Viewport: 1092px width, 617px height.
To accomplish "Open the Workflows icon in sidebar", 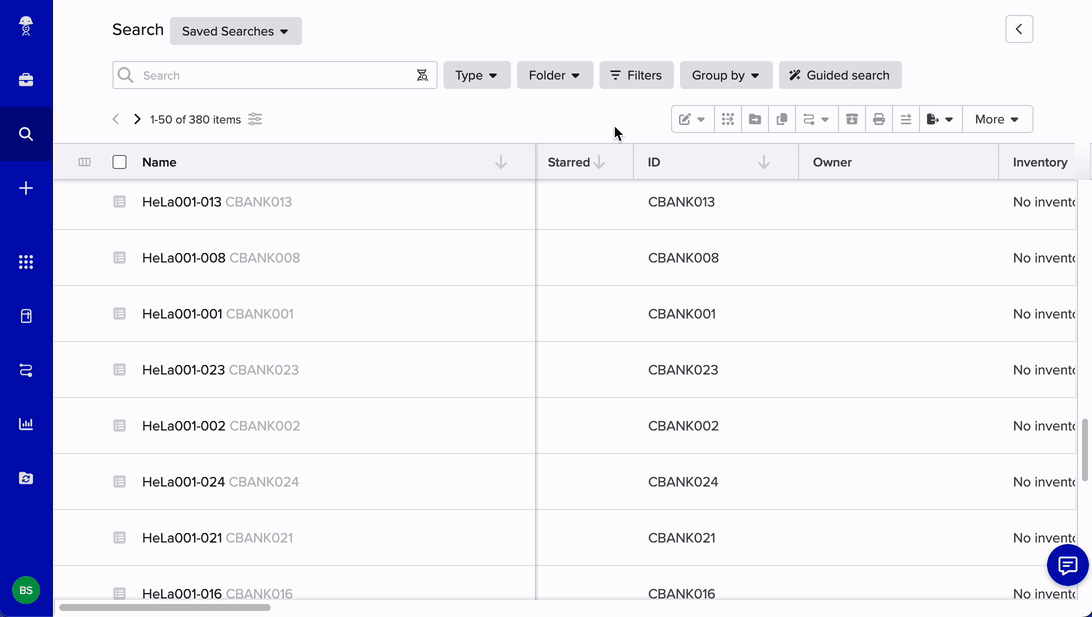I will [26, 370].
